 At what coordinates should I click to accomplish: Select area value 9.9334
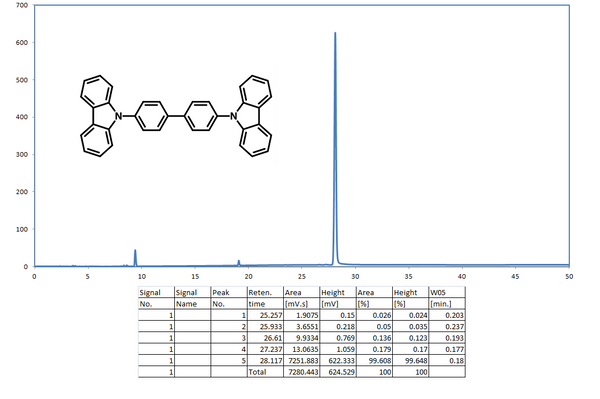(x=307, y=338)
